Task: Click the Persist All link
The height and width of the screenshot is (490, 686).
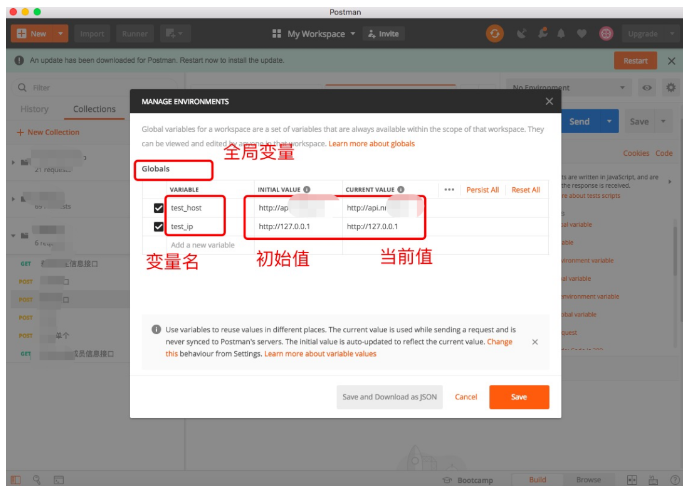Action: click(483, 189)
